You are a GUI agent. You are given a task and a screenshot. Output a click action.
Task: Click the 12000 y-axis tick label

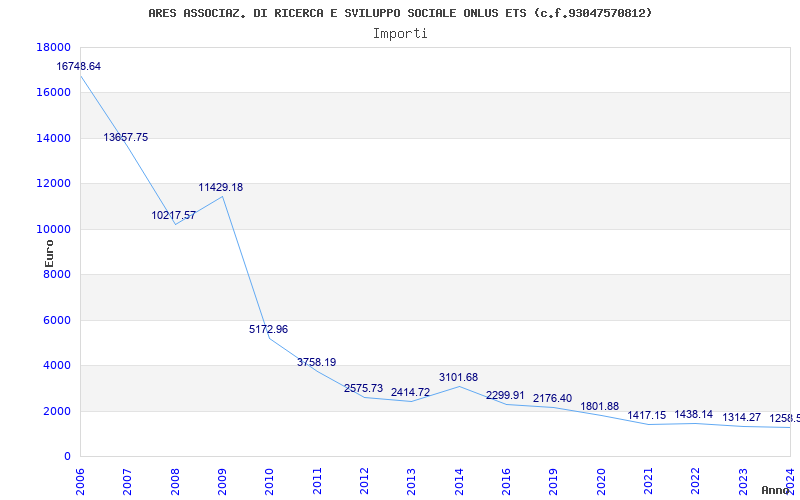click(53, 184)
